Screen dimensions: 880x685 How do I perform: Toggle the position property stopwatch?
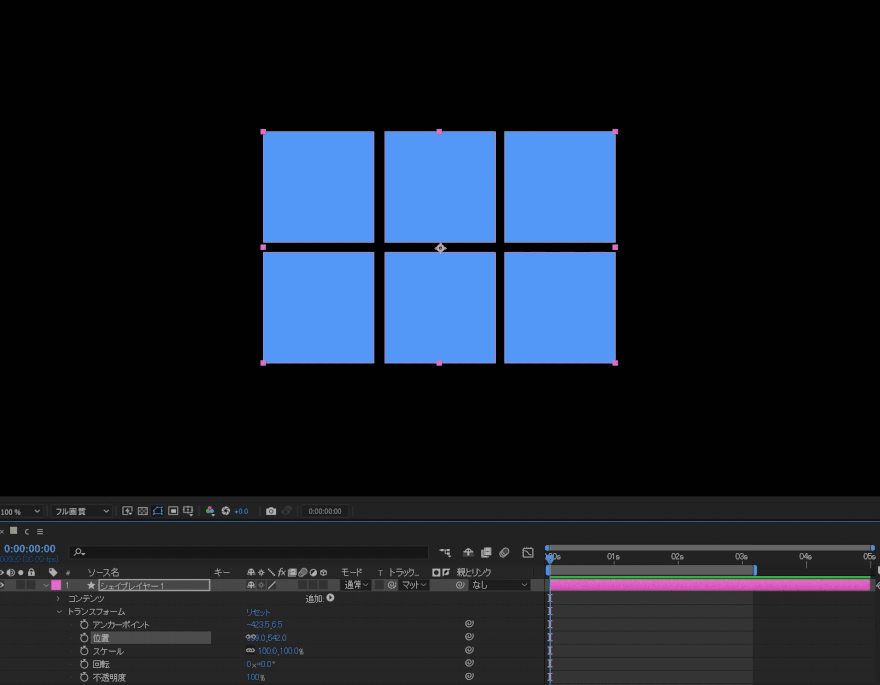coord(84,637)
